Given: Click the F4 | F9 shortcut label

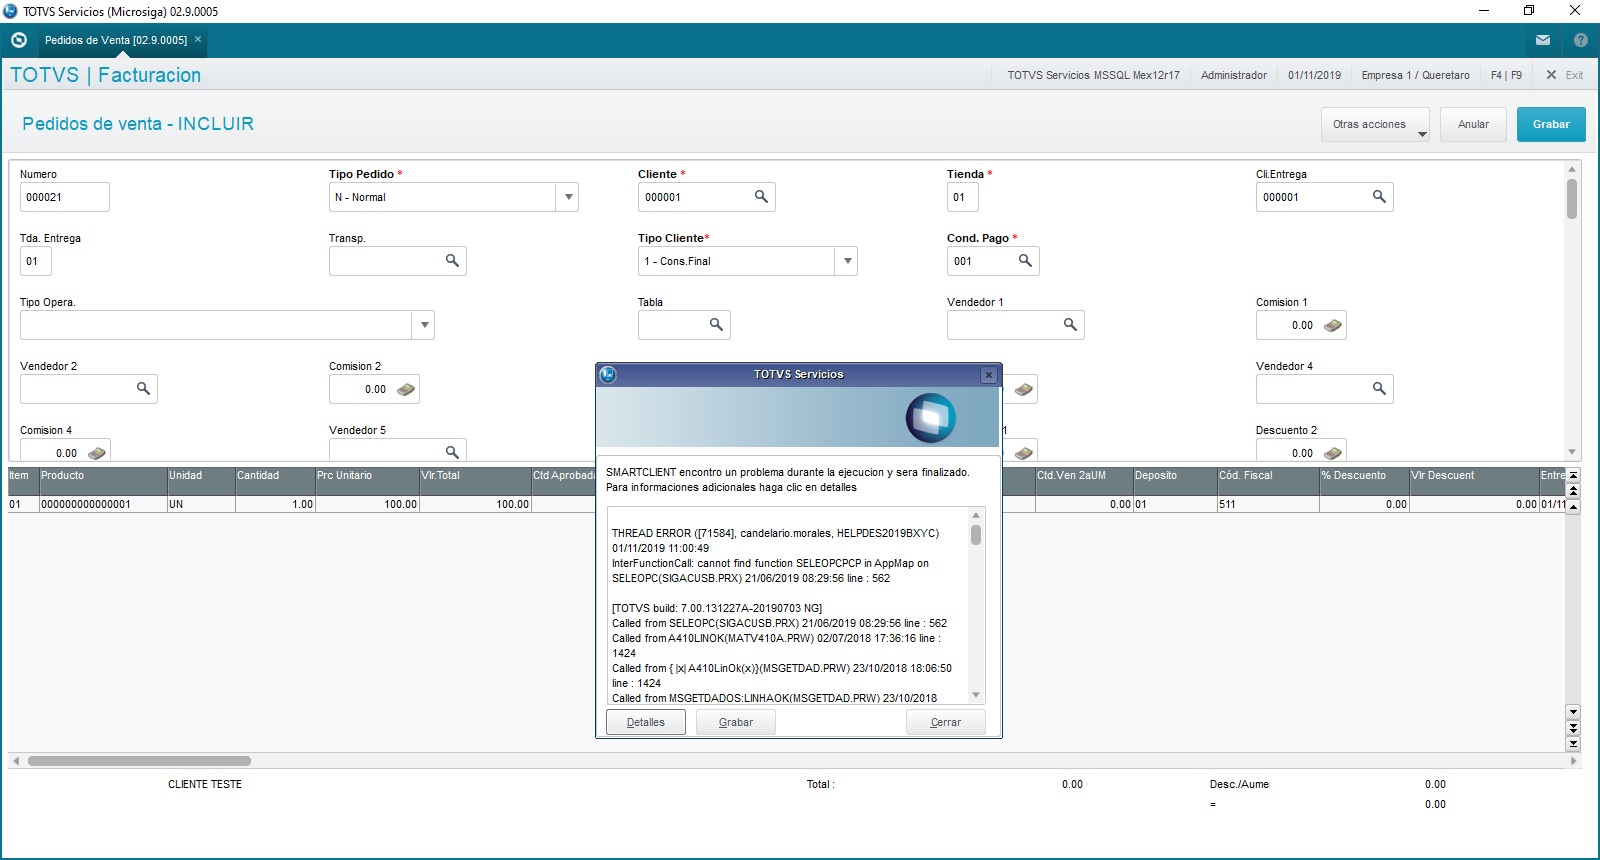Looking at the screenshot, I should tap(1506, 75).
